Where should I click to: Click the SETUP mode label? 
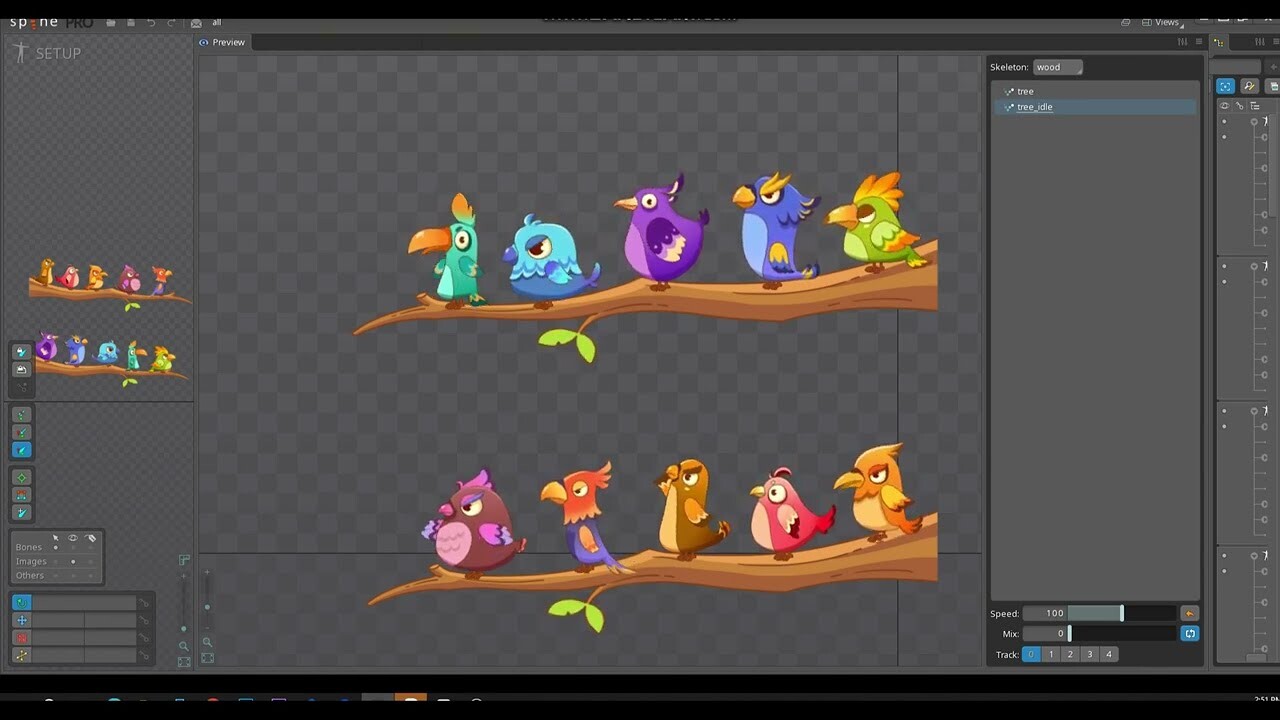[59, 52]
